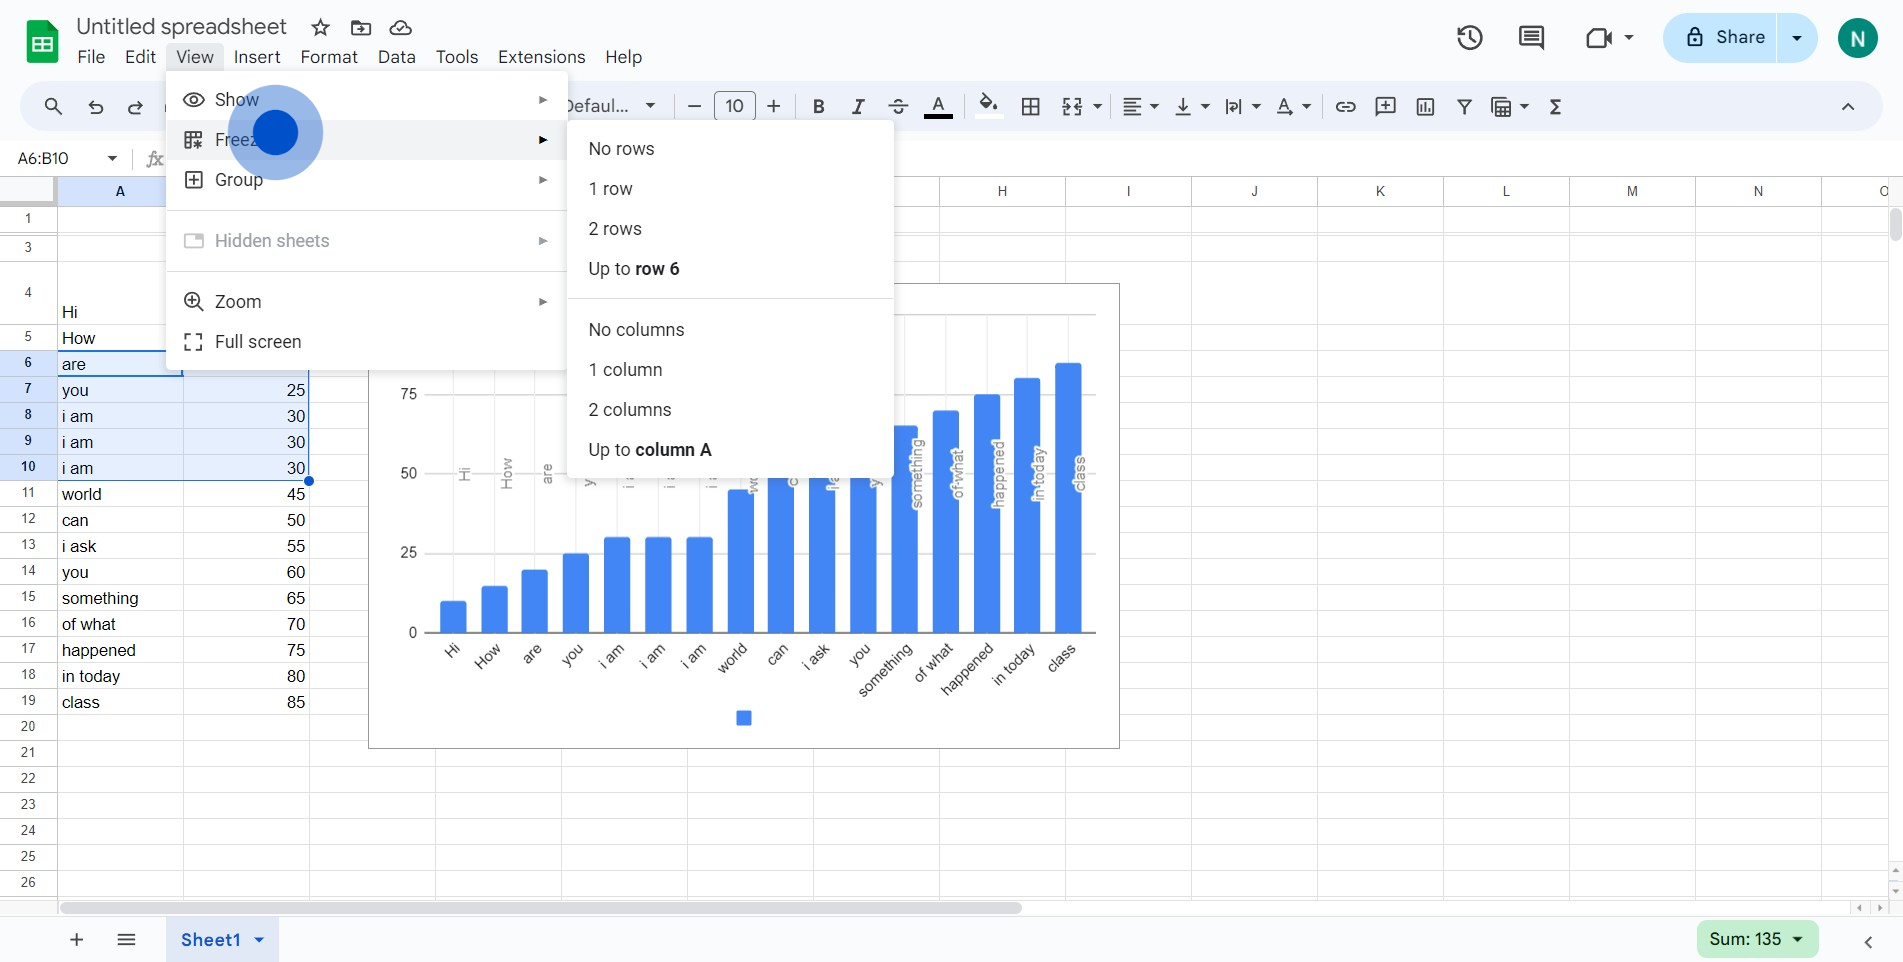Toggle strikethrough formatting
Image resolution: width=1903 pixels, height=962 pixels.
pyautogui.click(x=897, y=107)
